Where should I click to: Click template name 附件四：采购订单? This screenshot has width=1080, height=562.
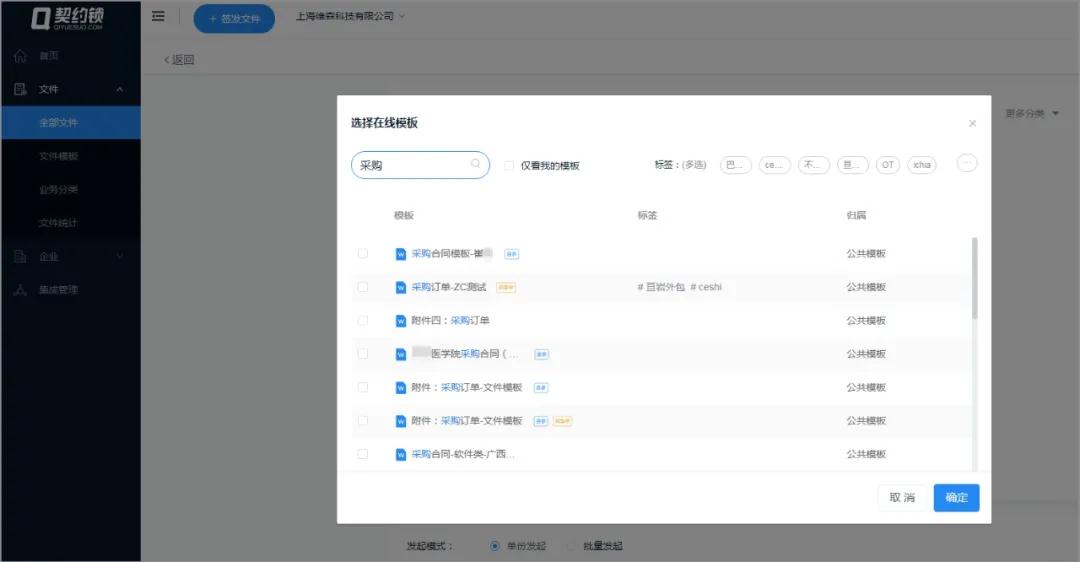(450, 320)
